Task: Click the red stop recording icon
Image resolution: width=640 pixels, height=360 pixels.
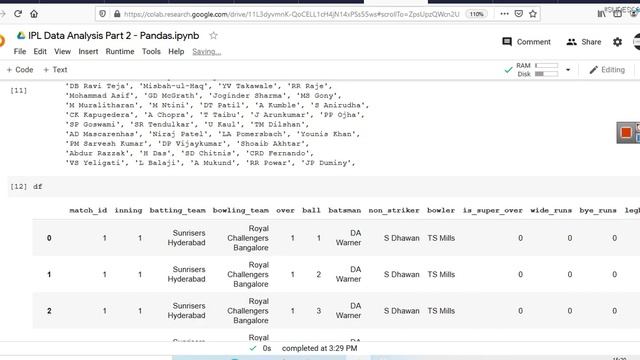Action: 626,133
